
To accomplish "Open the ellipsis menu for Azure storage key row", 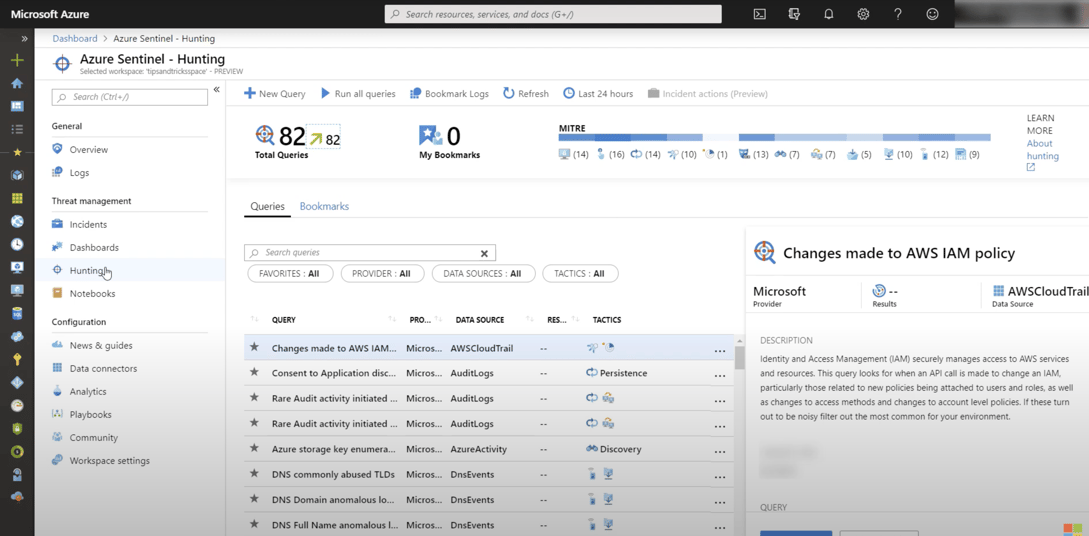I will (720, 452).
